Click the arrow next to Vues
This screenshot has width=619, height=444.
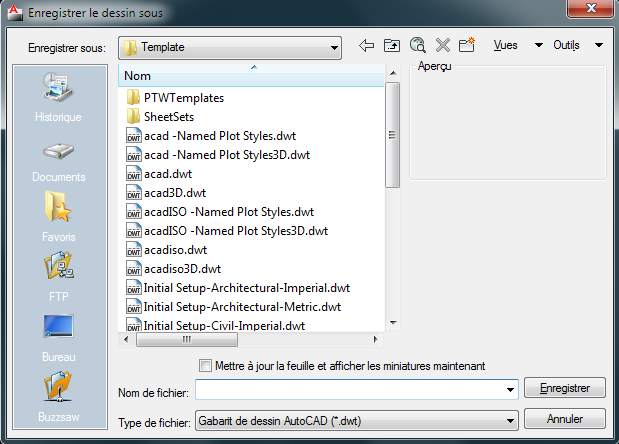point(538,45)
